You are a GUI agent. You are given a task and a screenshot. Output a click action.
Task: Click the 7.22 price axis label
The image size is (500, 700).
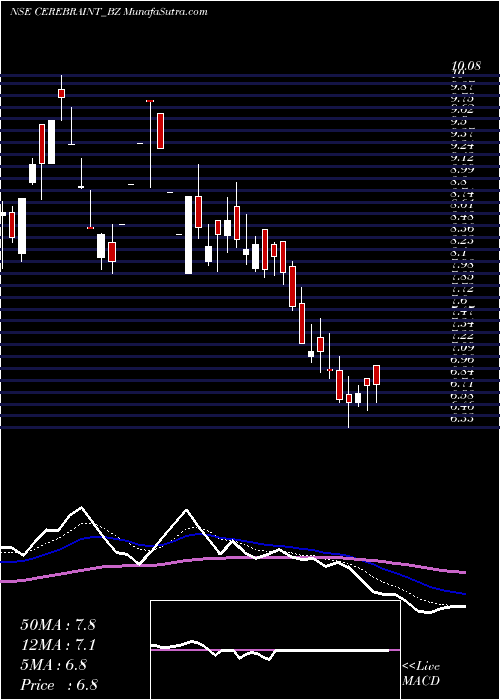click(462, 335)
